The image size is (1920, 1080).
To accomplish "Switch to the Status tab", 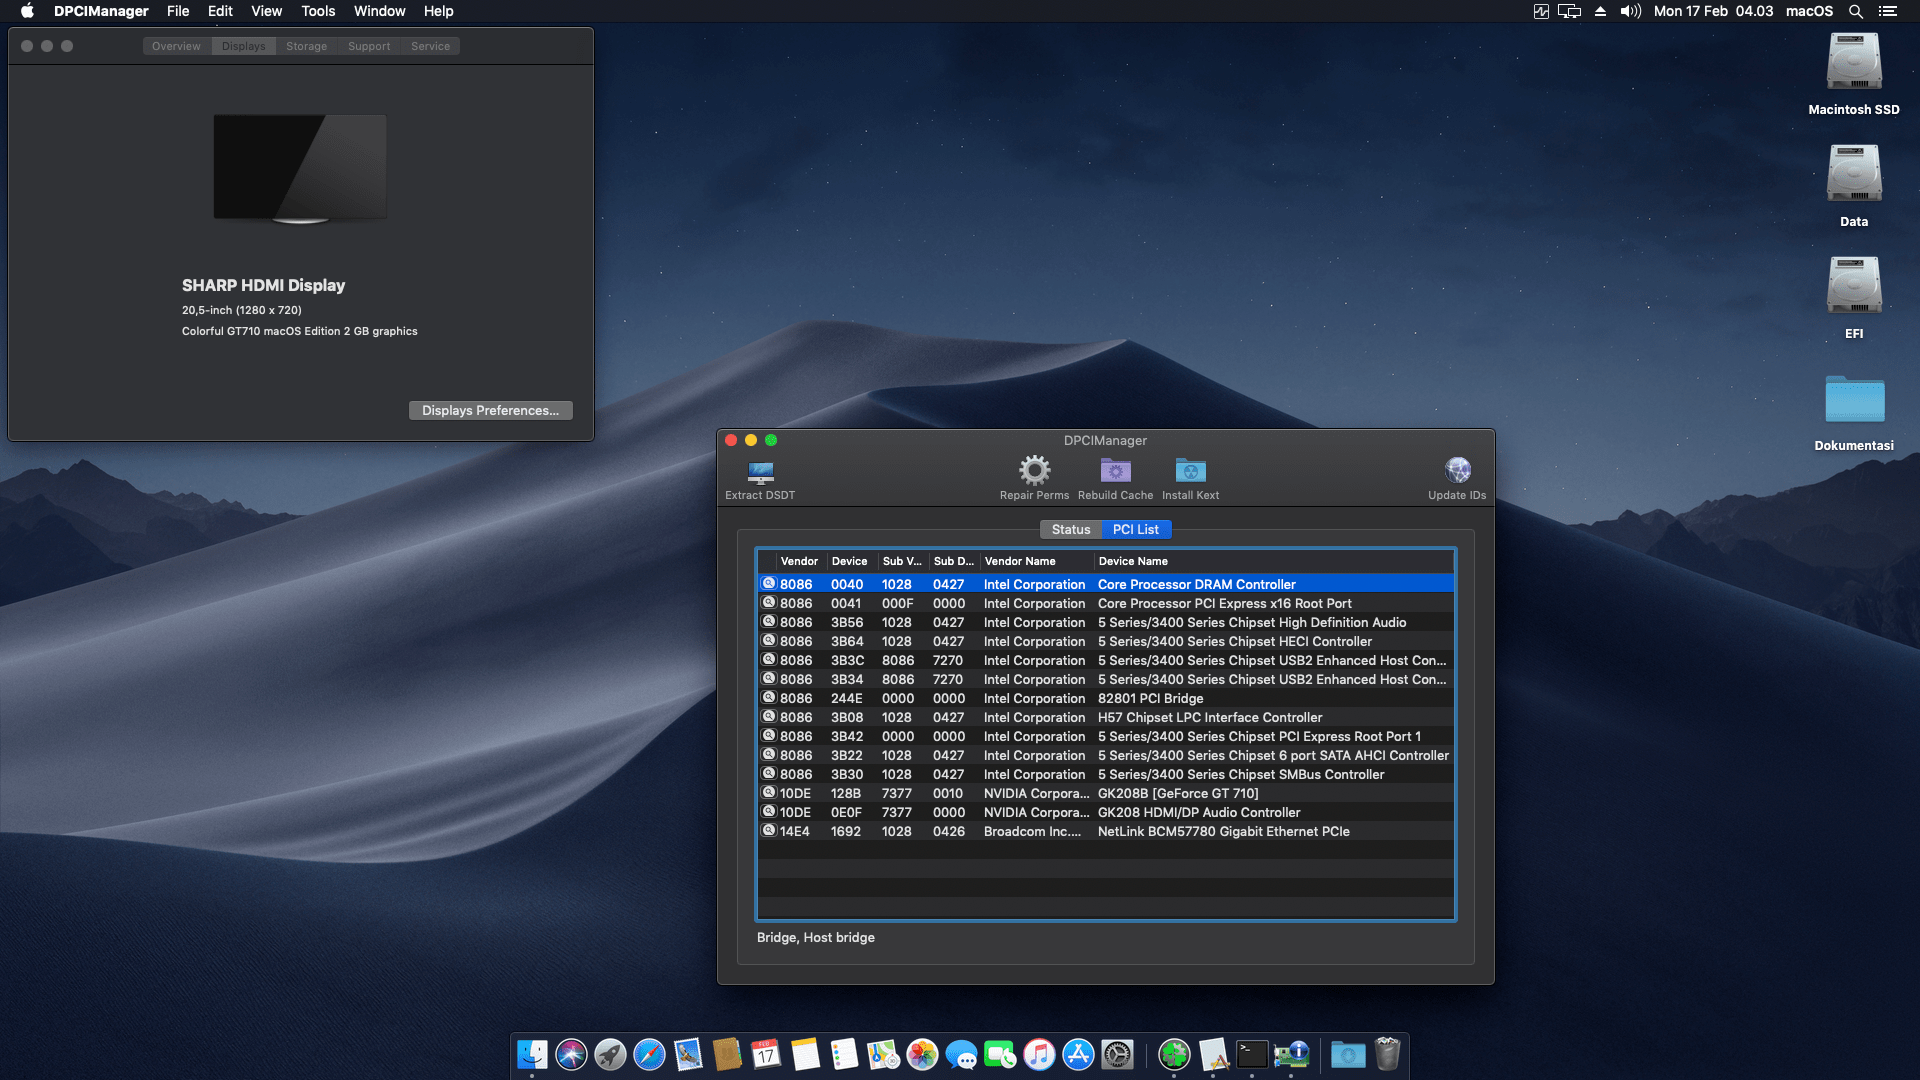I will point(1070,529).
